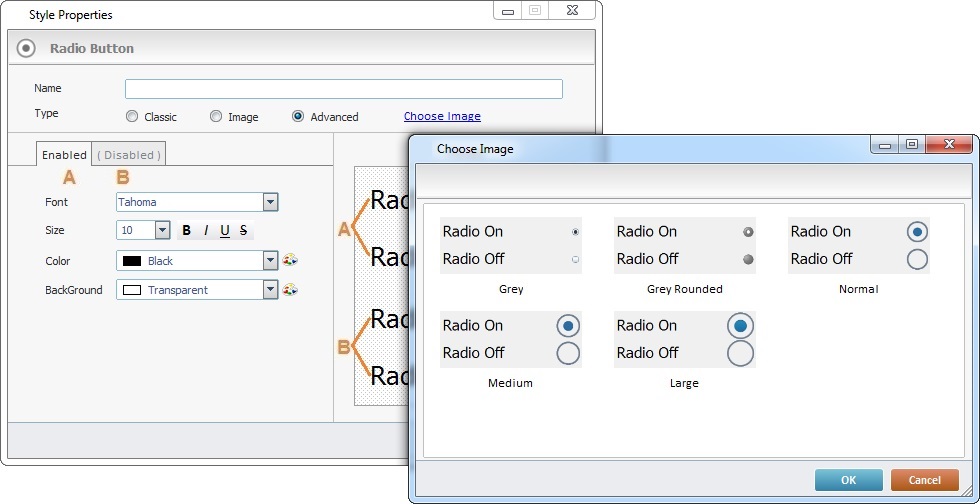Choose the Normal radio image style
Viewport: 980px width, 504px height.
tap(859, 245)
